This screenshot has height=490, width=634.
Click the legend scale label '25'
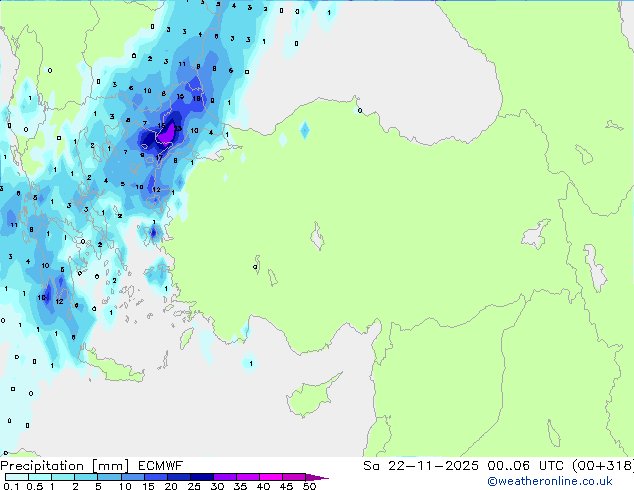click(x=194, y=486)
